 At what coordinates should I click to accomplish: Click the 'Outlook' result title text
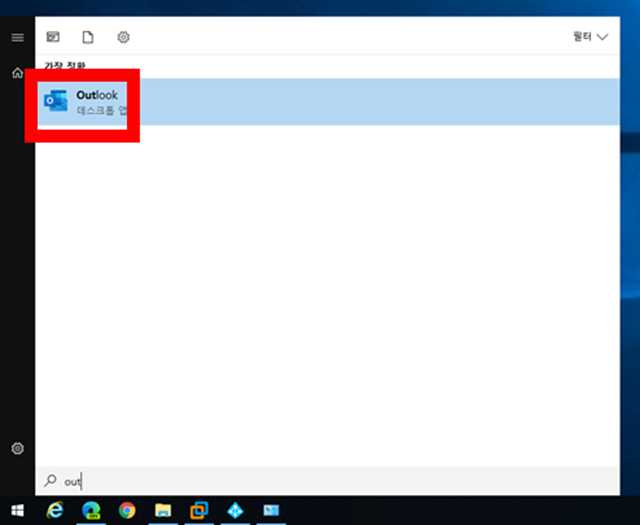coord(97,95)
